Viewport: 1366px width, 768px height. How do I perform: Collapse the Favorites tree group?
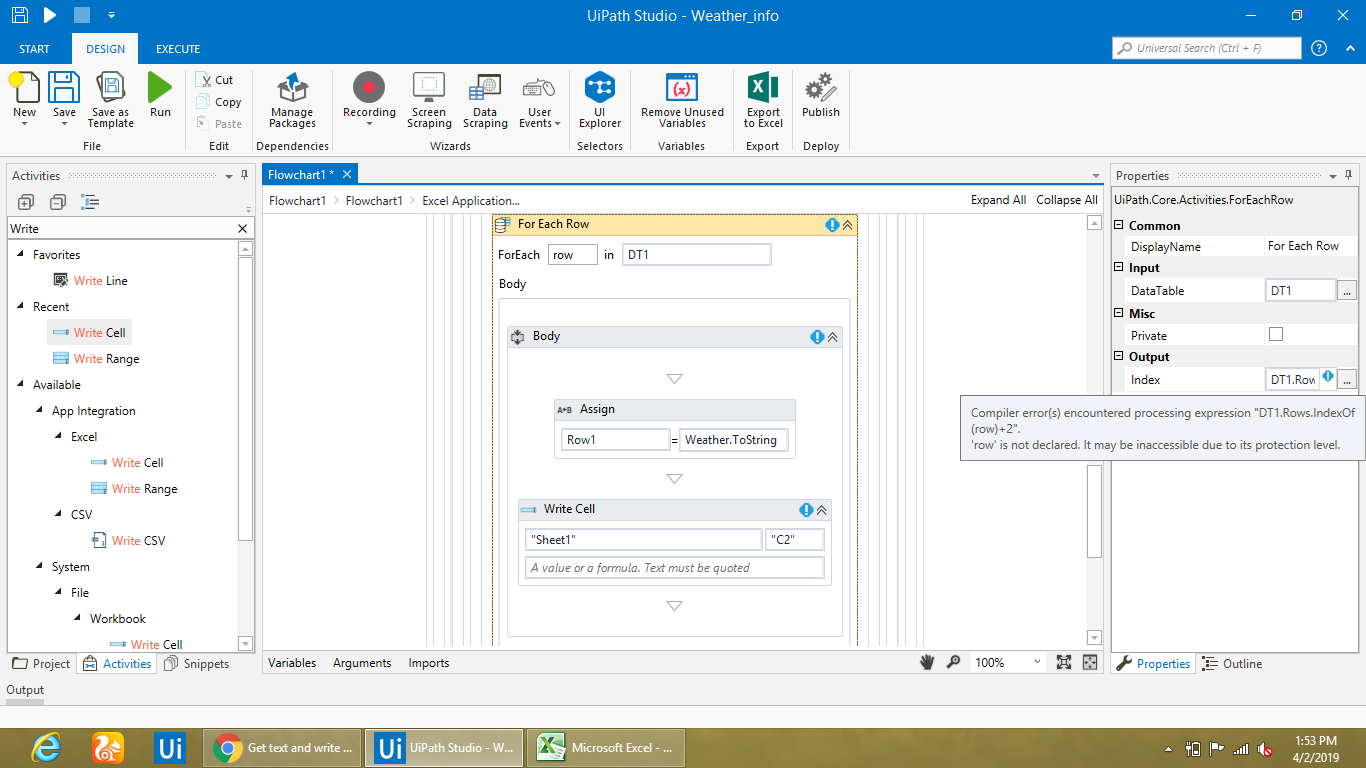21,255
